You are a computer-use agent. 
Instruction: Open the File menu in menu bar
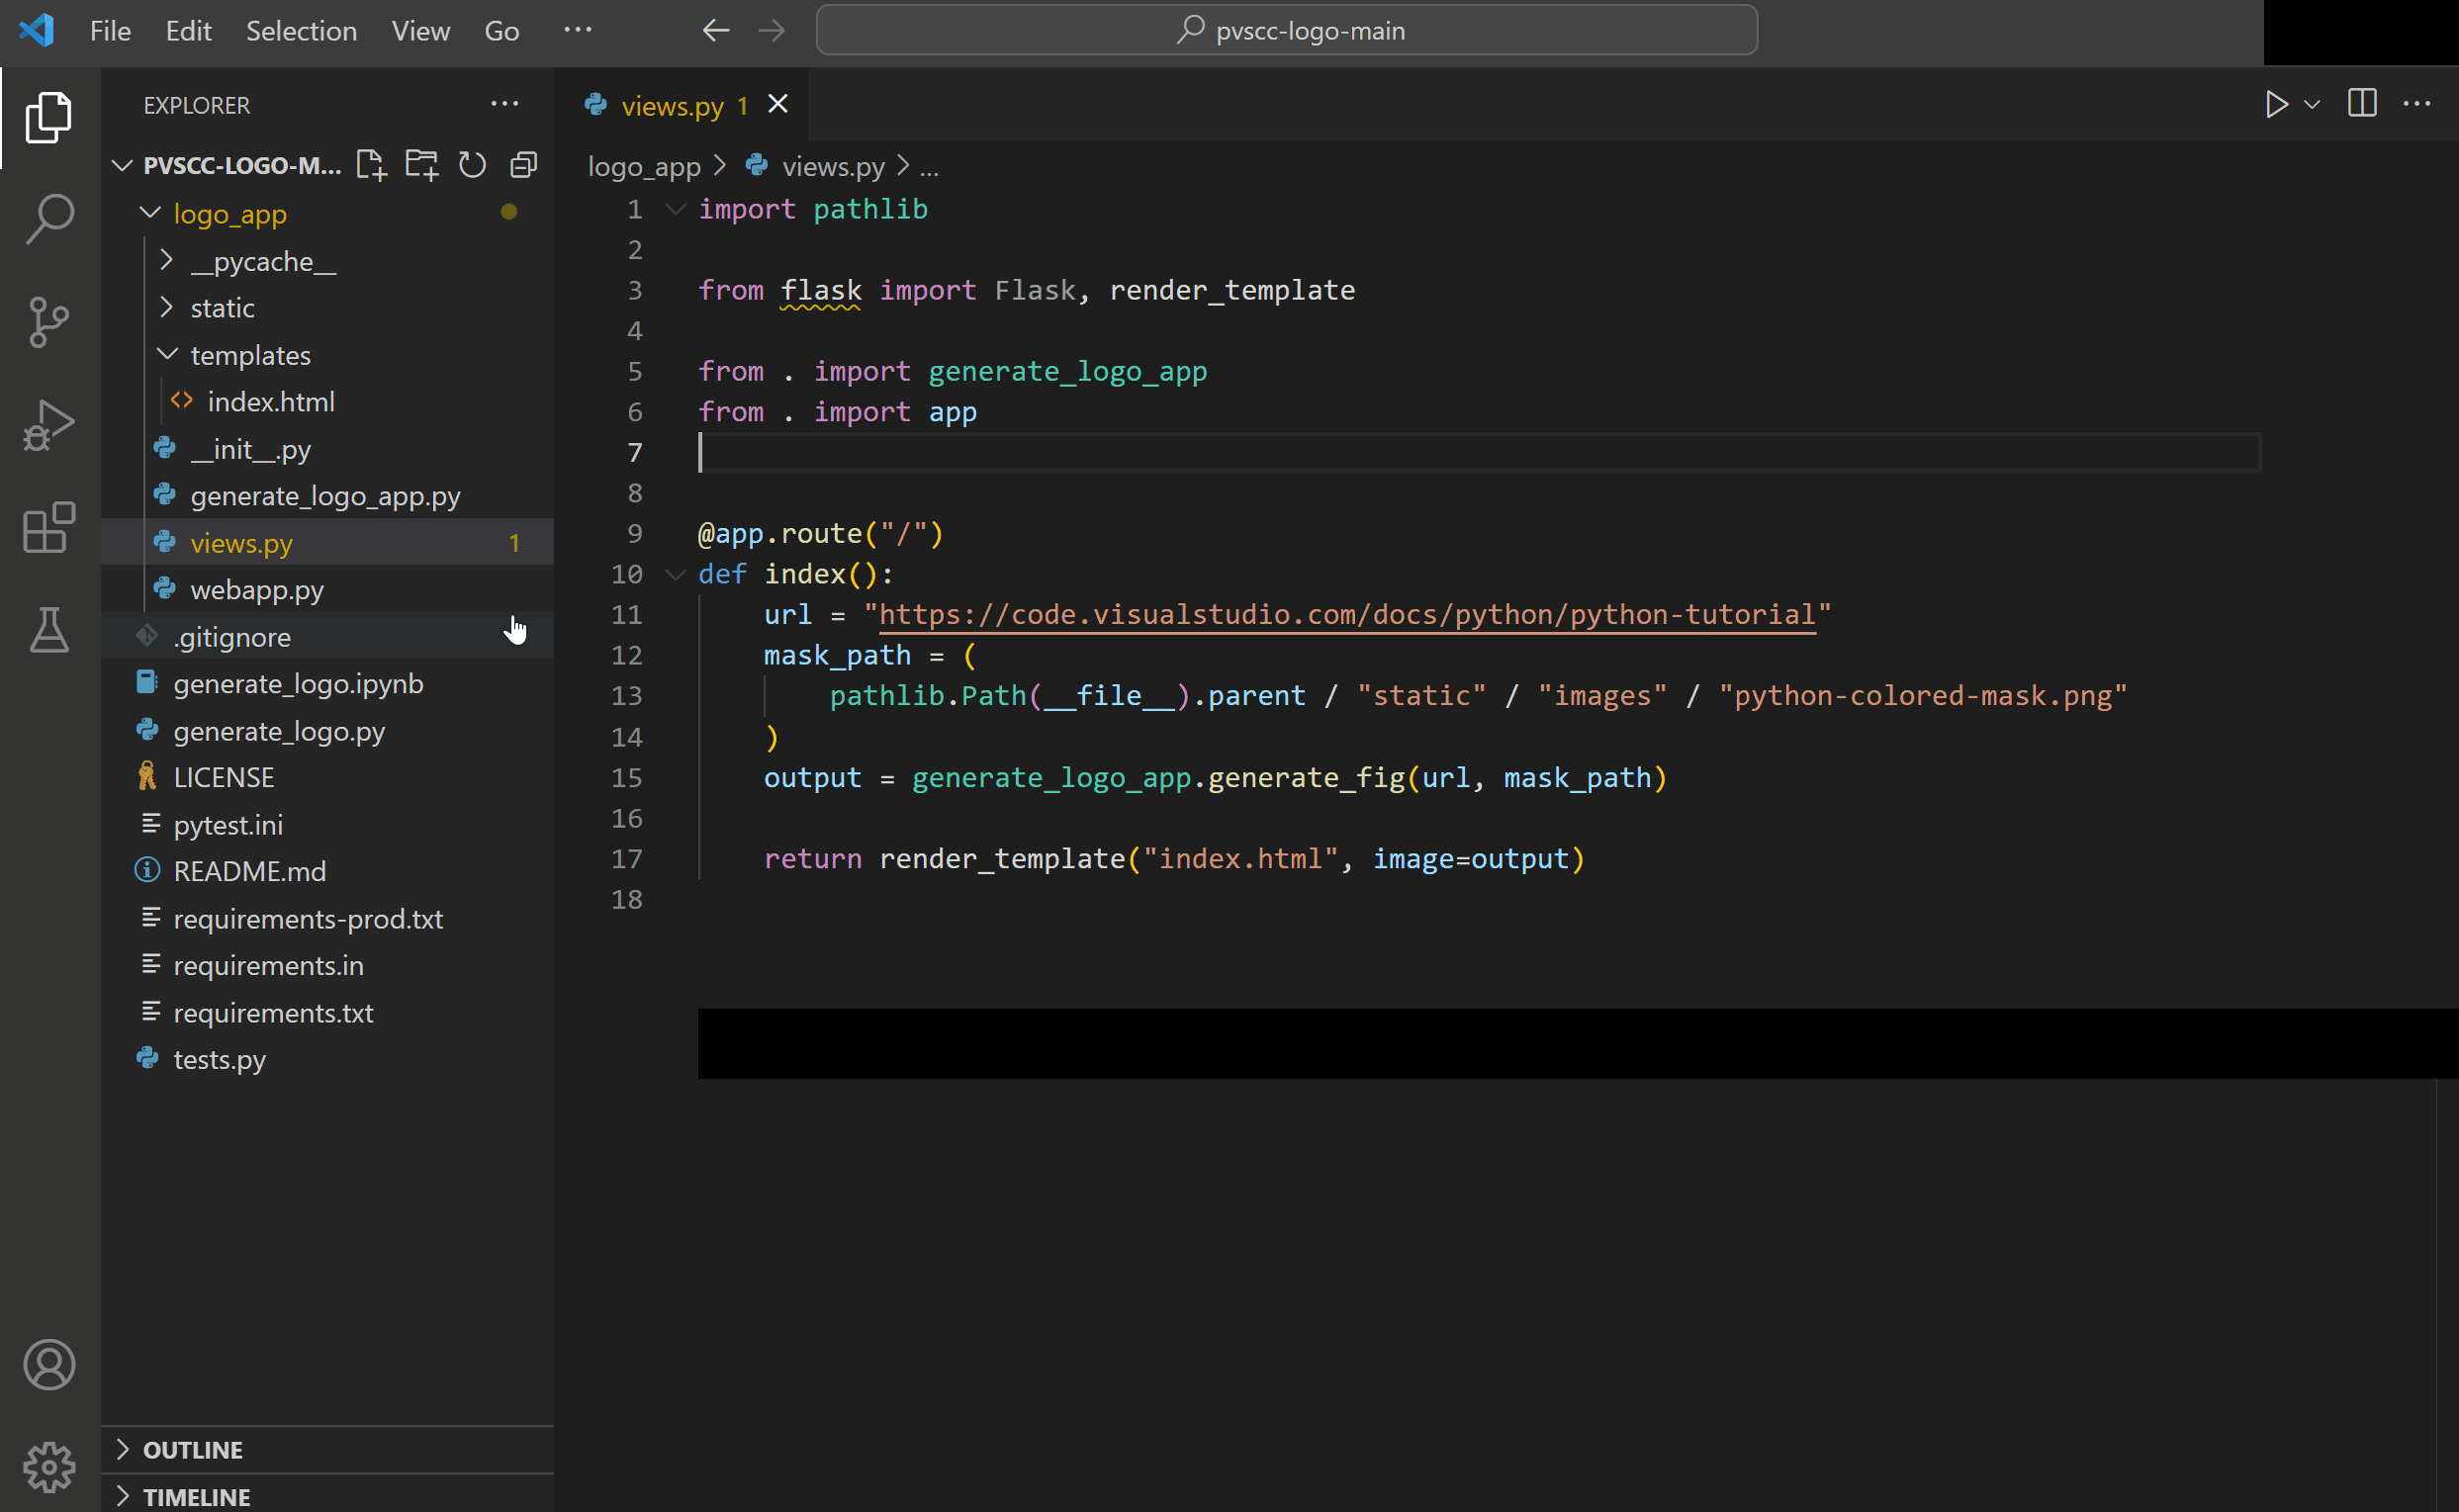pyautogui.click(x=113, y=30)
